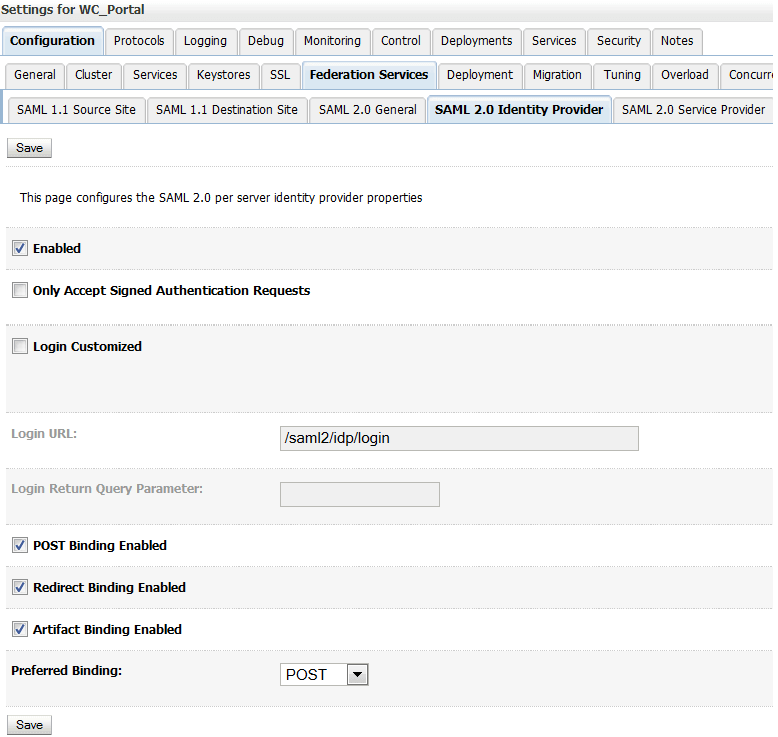This screenshot has height=737, width=778.
Task: Switch to the Deployments tab
Action: (x=477, y=41)
